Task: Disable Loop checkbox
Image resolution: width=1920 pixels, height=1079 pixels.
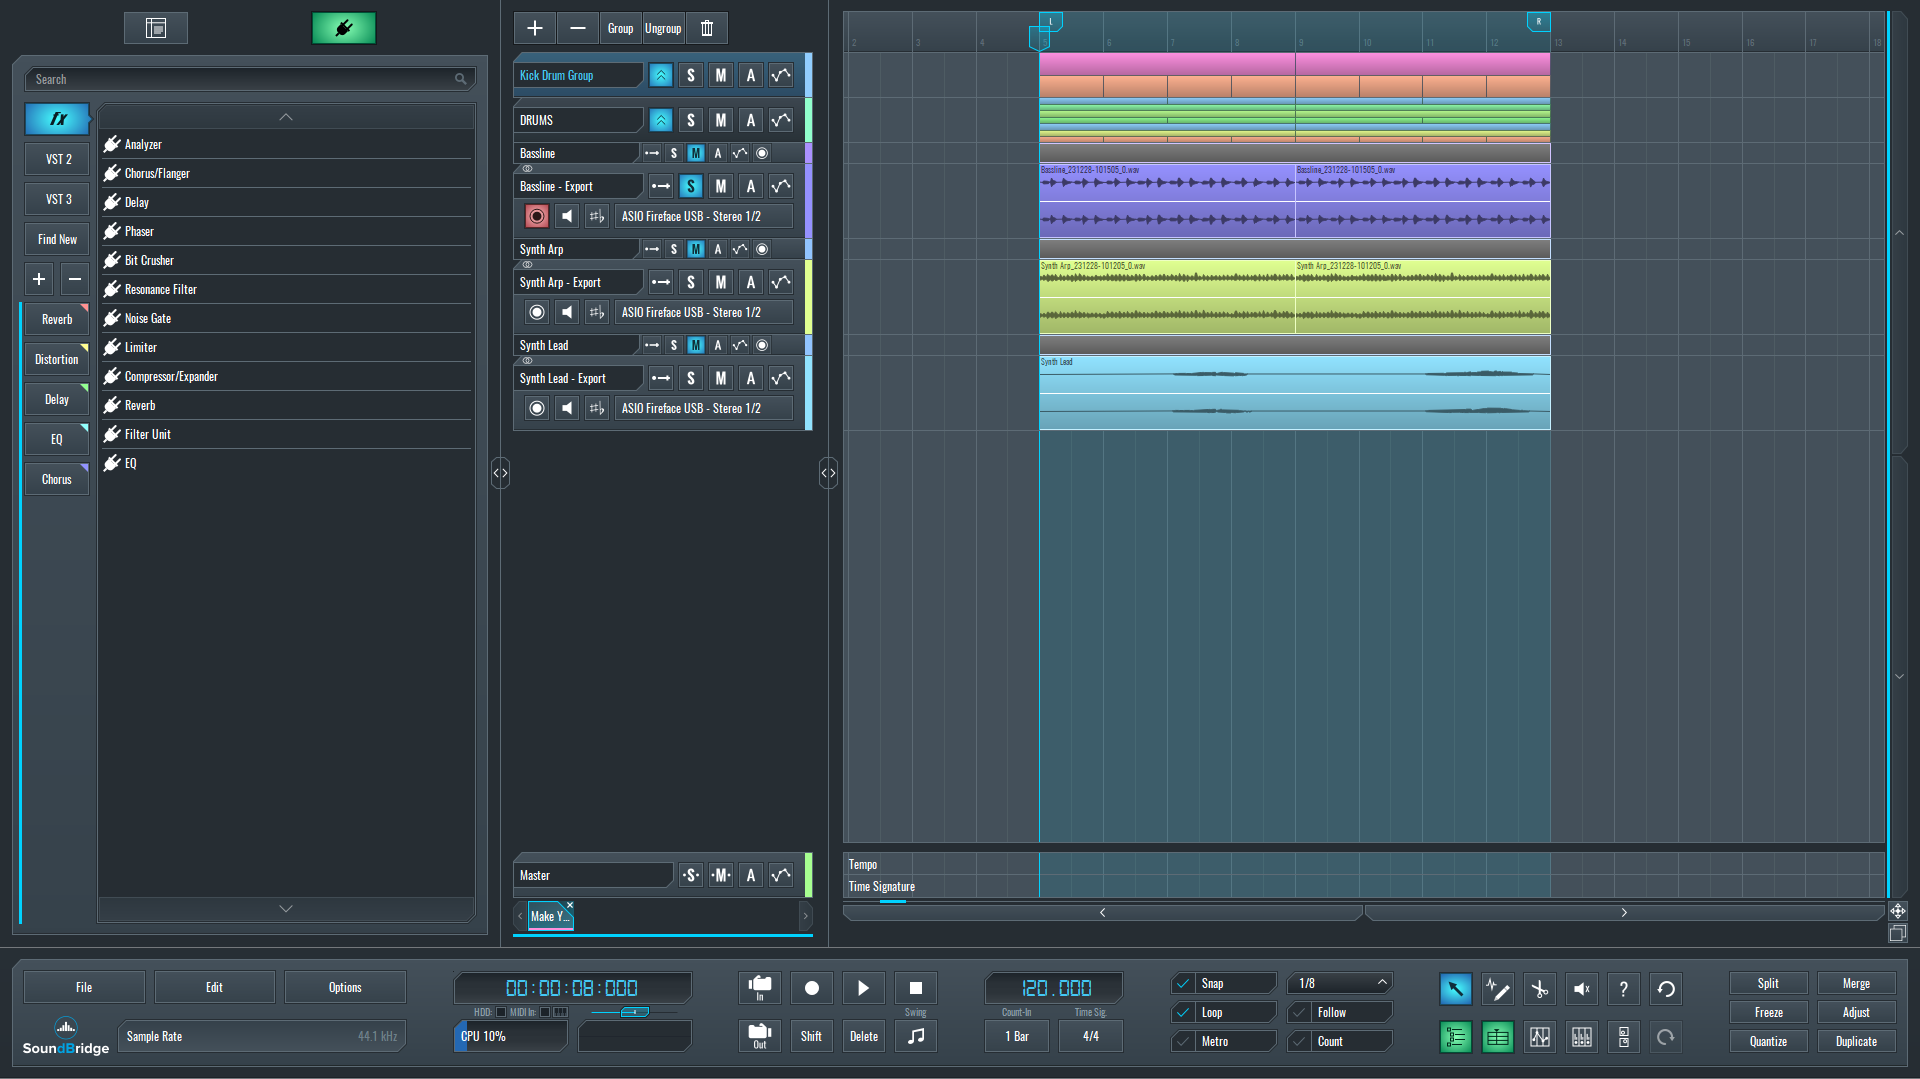Action: tap(1183, 1012)
